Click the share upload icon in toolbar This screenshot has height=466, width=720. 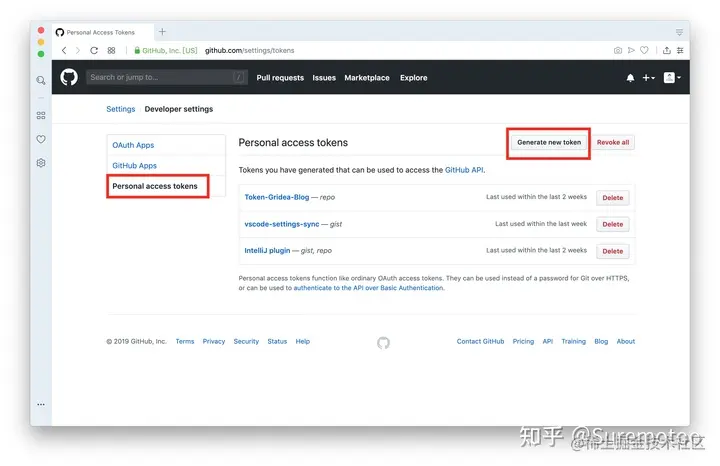667,50
